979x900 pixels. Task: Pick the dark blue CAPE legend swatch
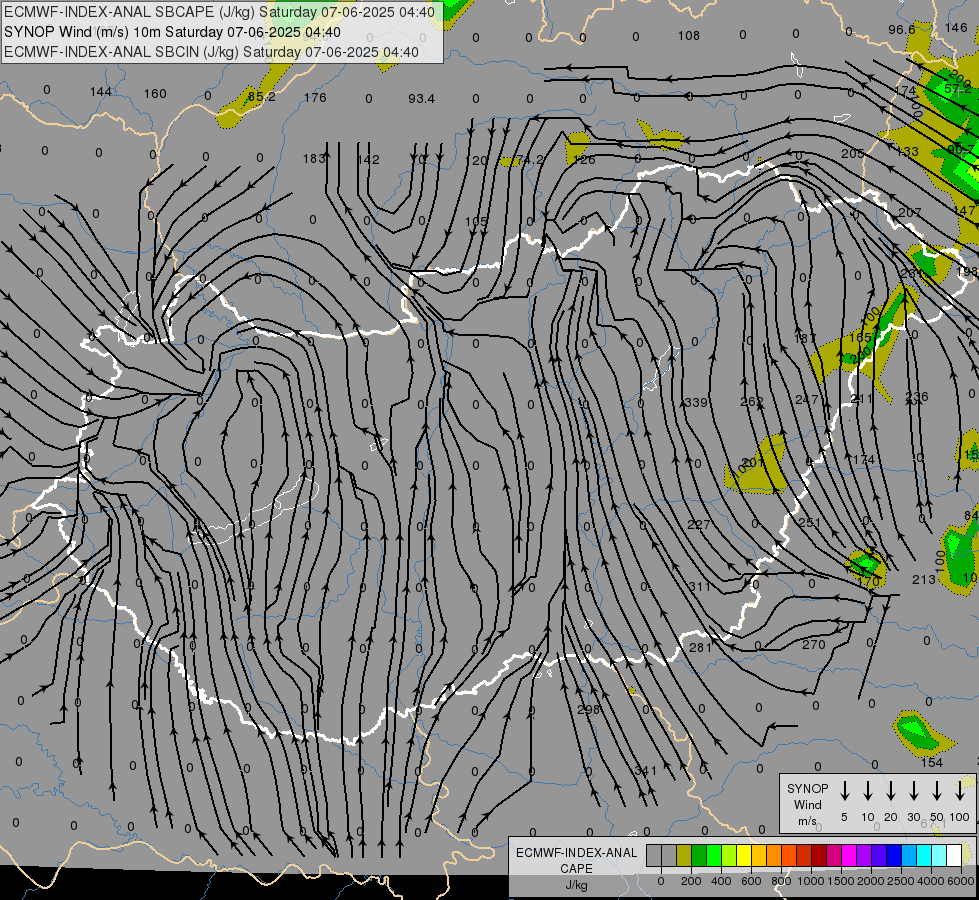point(893,856)
